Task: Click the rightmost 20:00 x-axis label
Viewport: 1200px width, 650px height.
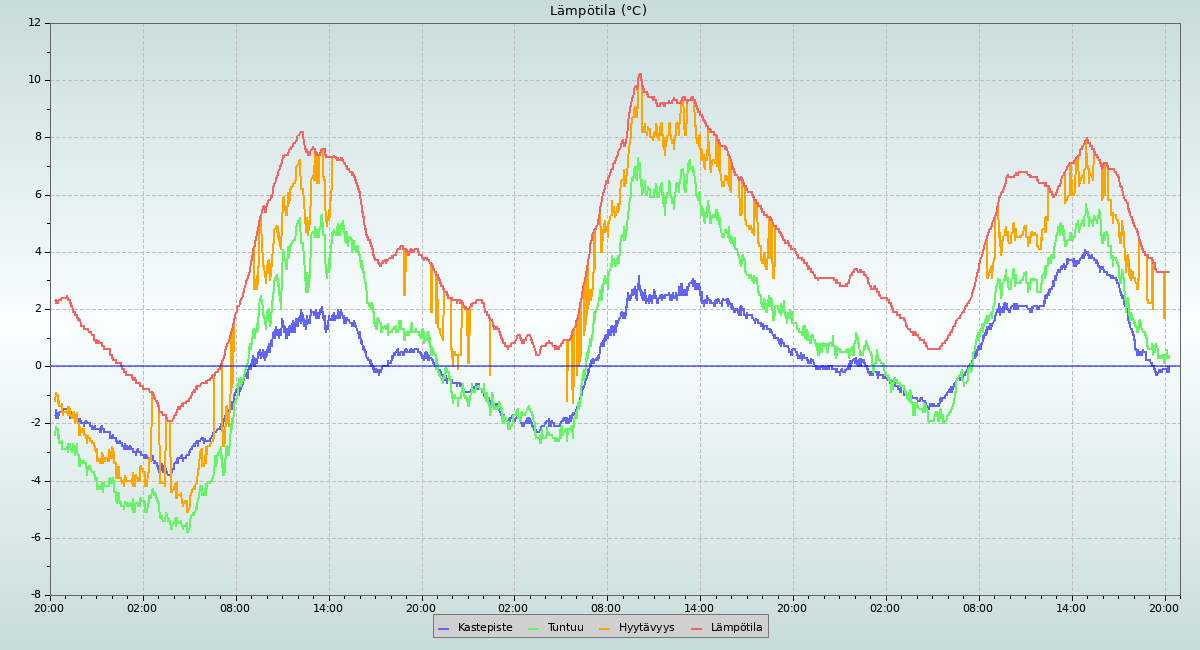Action: pyautogui.click(x=1165, y=607)
